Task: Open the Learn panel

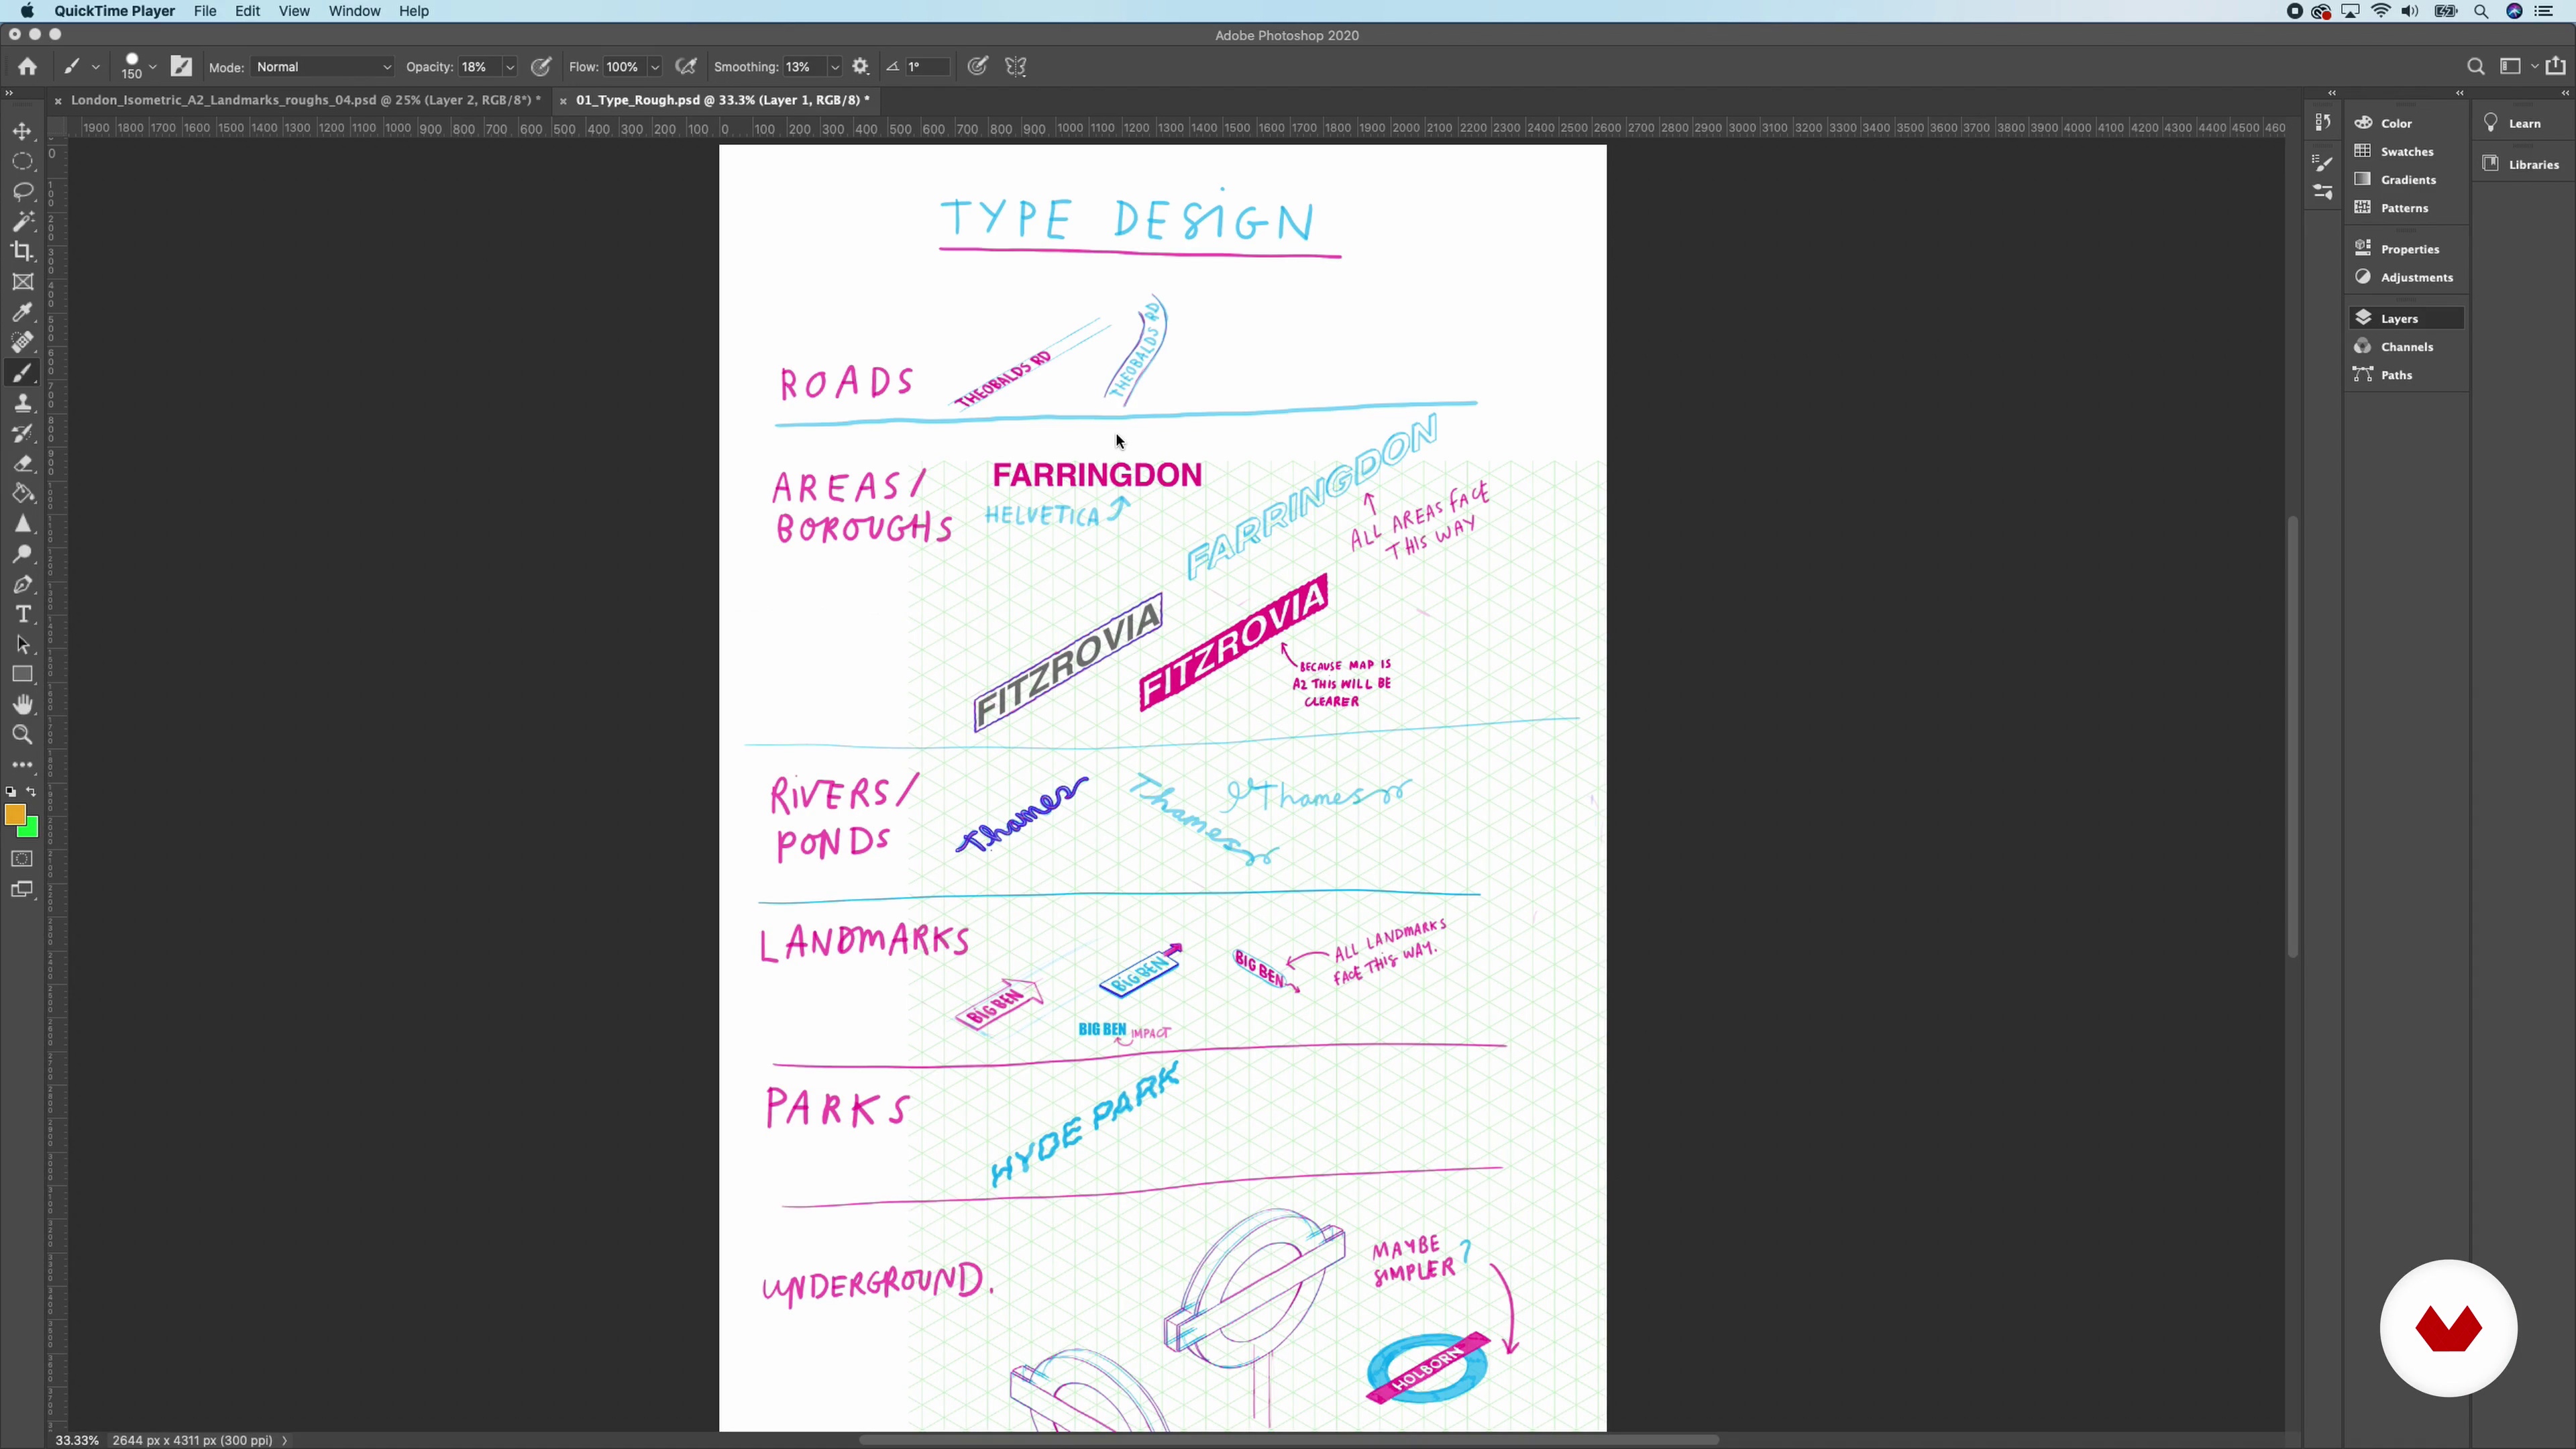Action: coord(2522,123)
